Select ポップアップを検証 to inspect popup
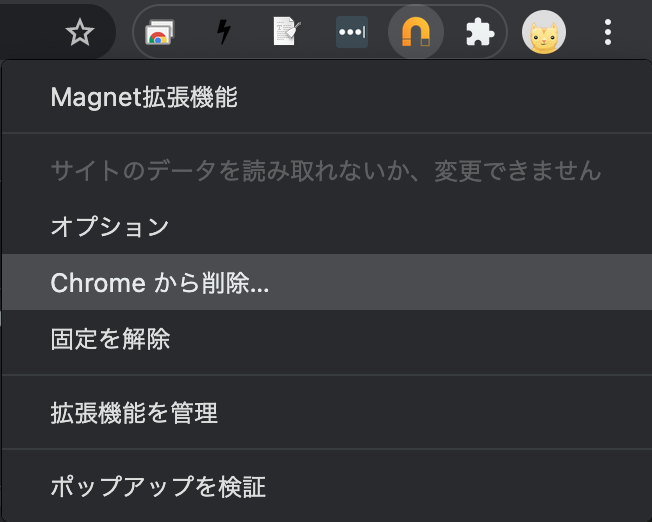The width and height of the screenshot is (652, 522). [327, 487]
